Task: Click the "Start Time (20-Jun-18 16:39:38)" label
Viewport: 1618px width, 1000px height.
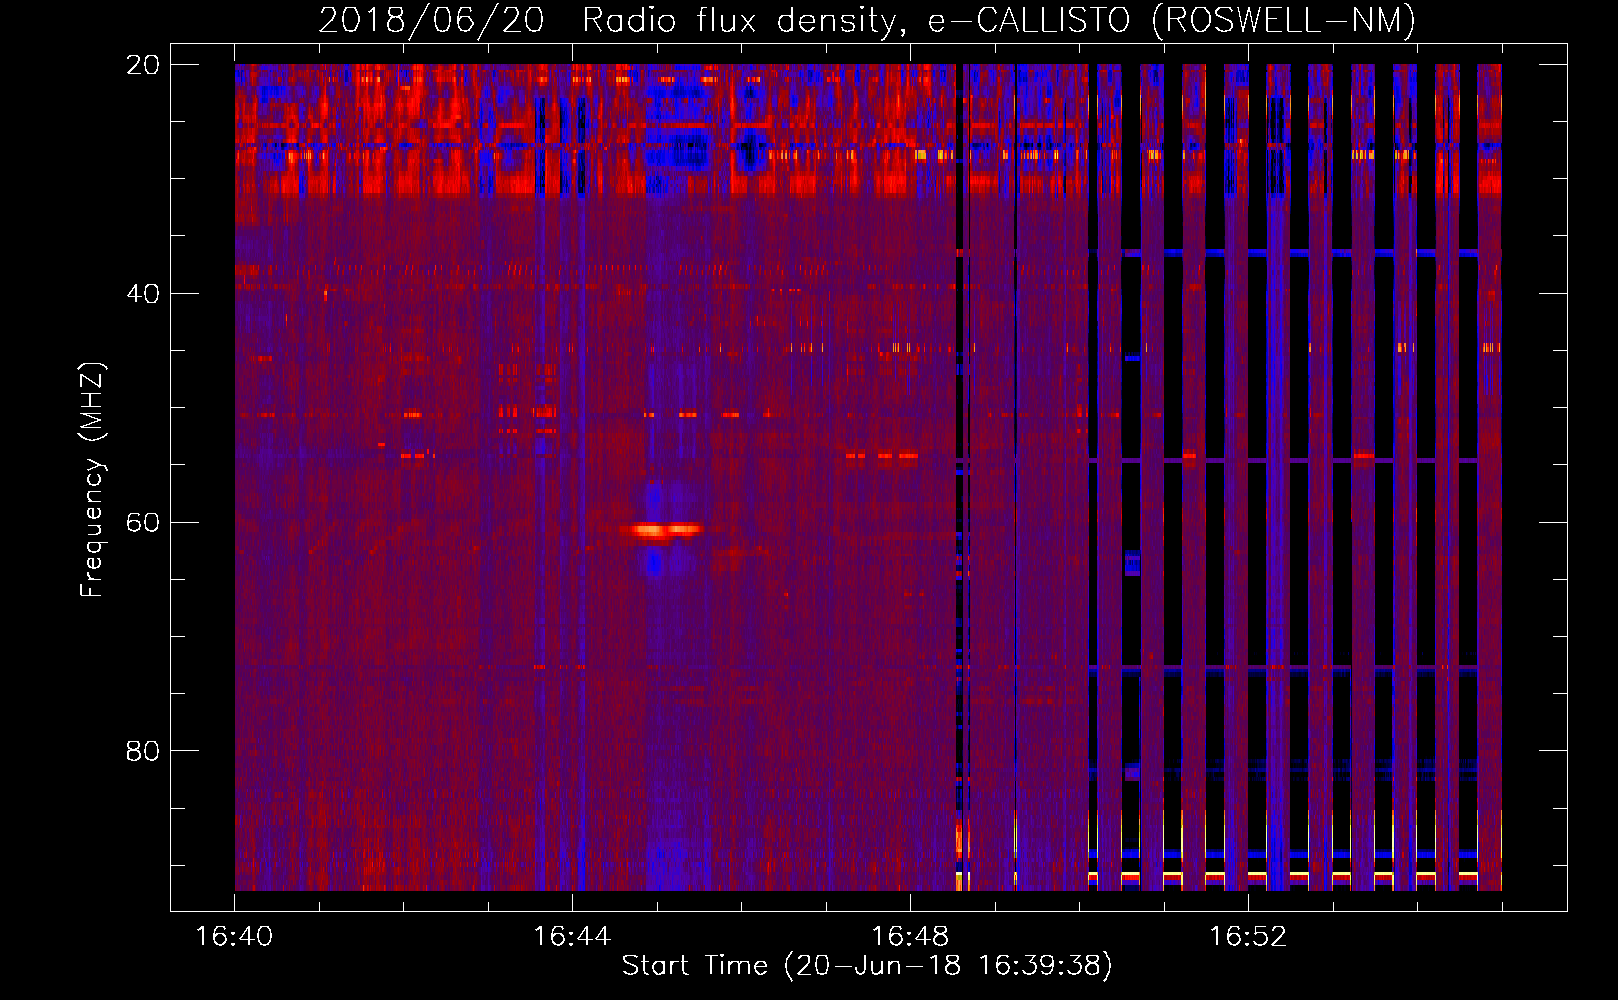Action: (x=867, y=966)
